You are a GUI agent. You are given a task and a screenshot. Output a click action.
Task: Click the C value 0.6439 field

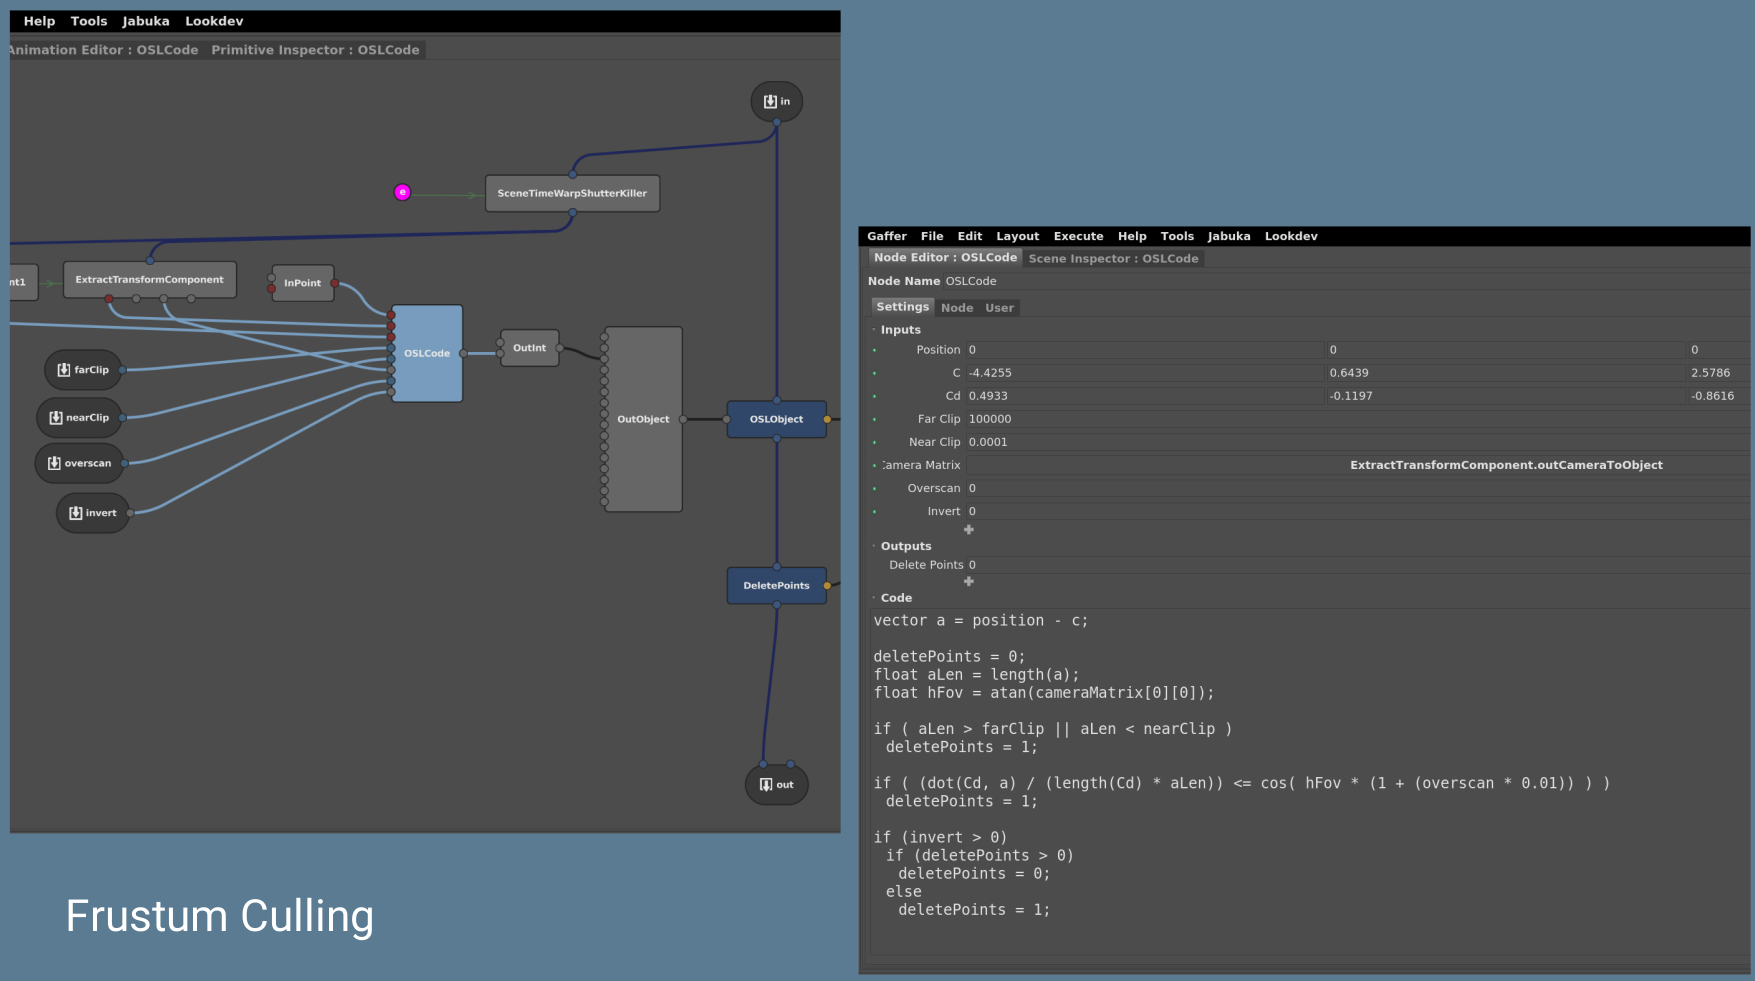click(1505, 373)
